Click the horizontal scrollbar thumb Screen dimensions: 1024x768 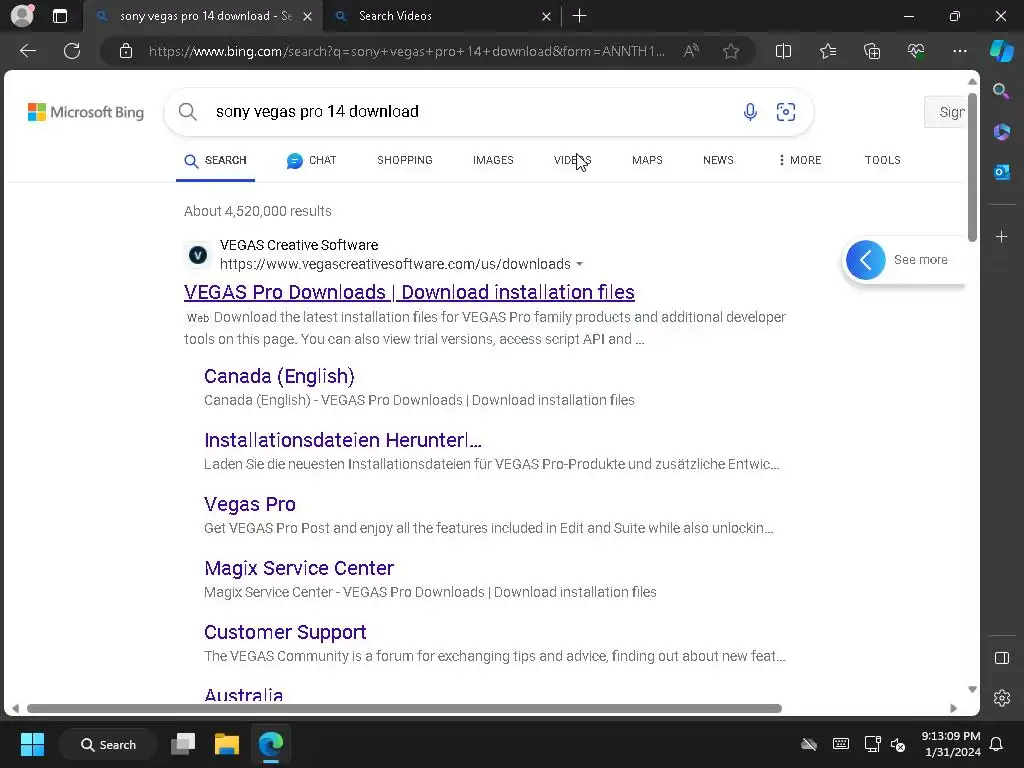tap(404, 709)
